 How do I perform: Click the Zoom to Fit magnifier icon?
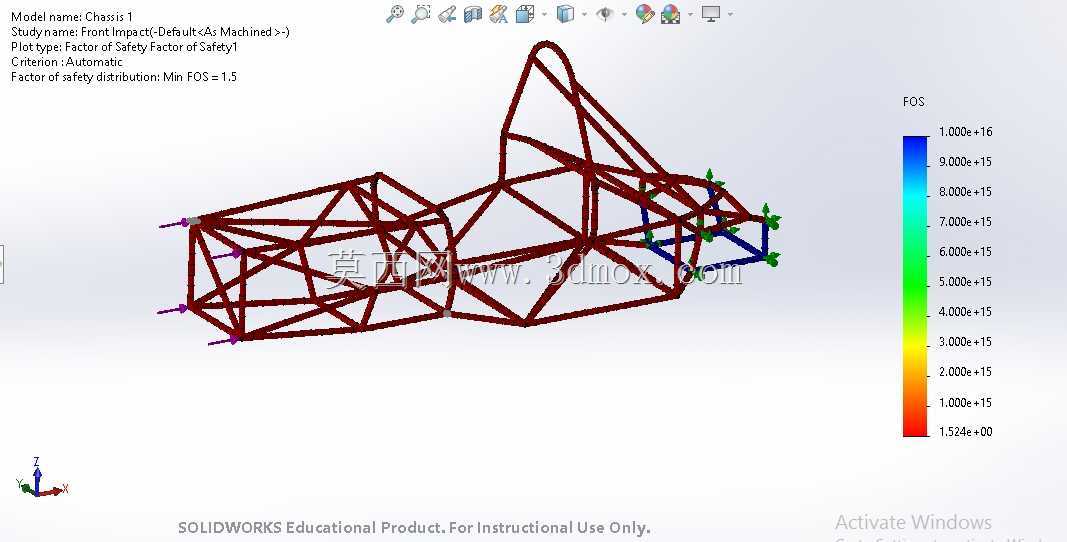(395, 14)
